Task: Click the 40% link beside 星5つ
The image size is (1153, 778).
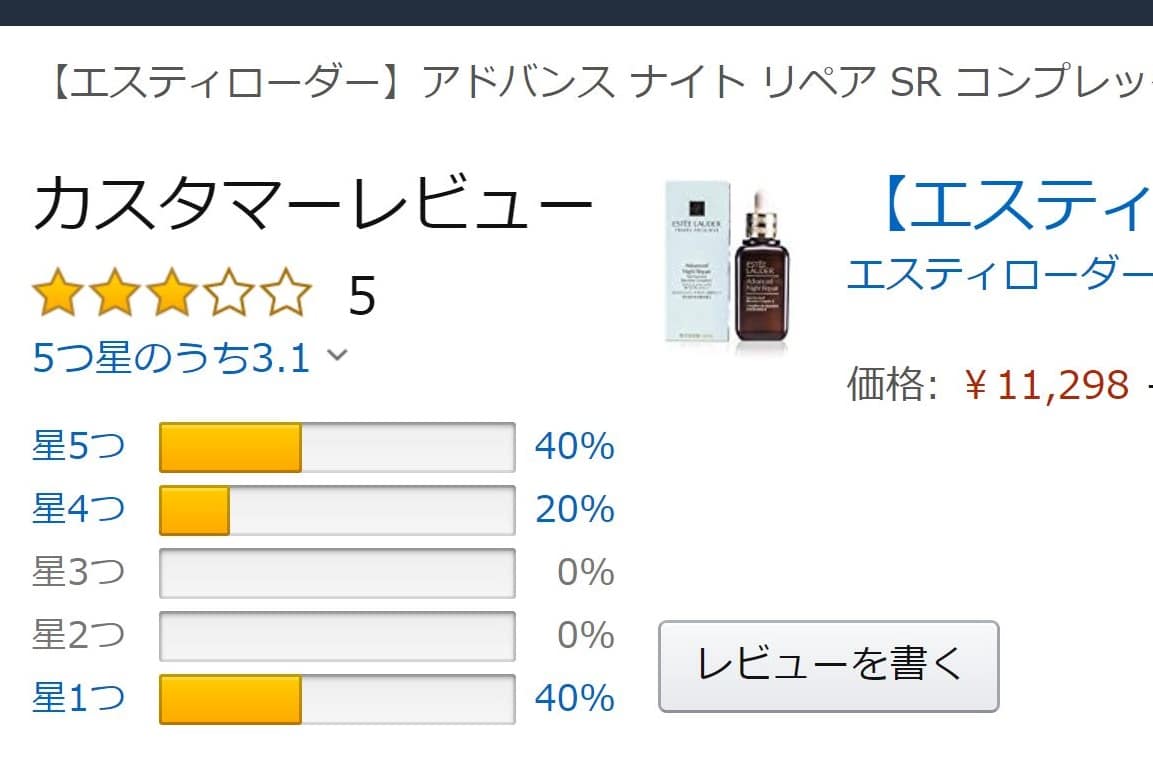Action: (x=574, y=447)
